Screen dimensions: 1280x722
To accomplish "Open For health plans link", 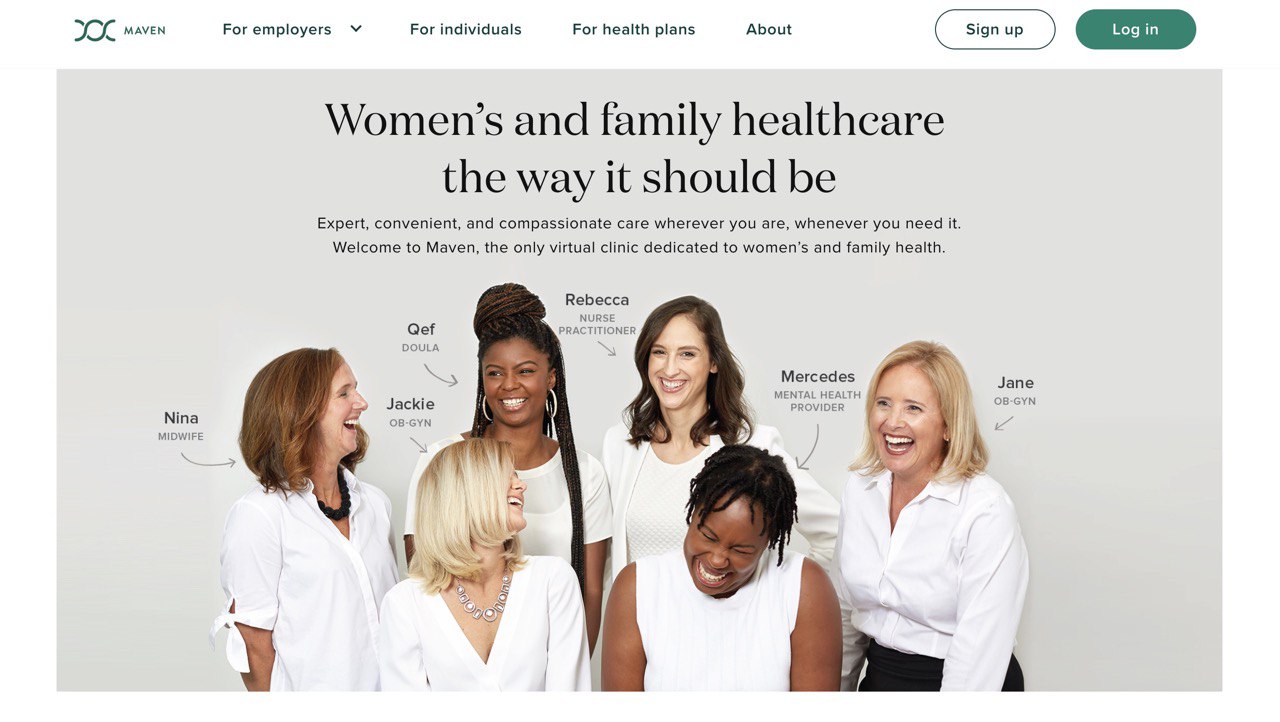I will pyautogui.click(x=634, y=29).
